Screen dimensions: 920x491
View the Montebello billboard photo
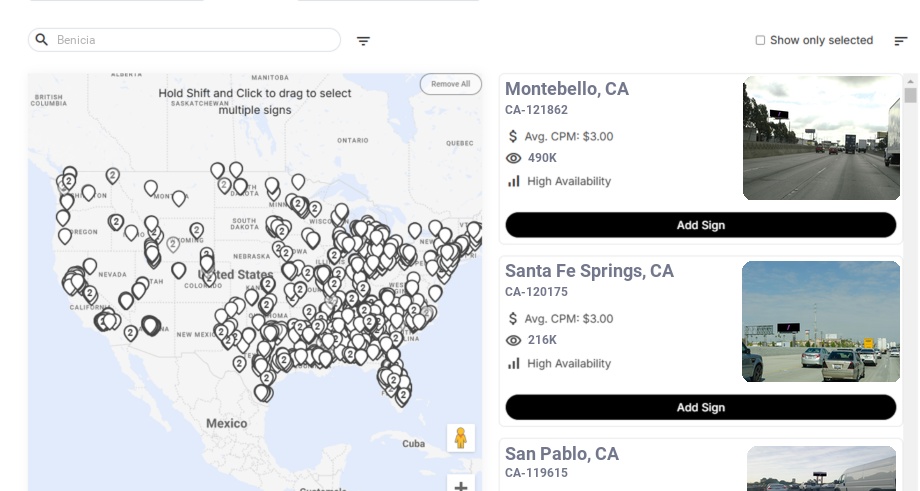pyautogui.click(x=821, y=138)
